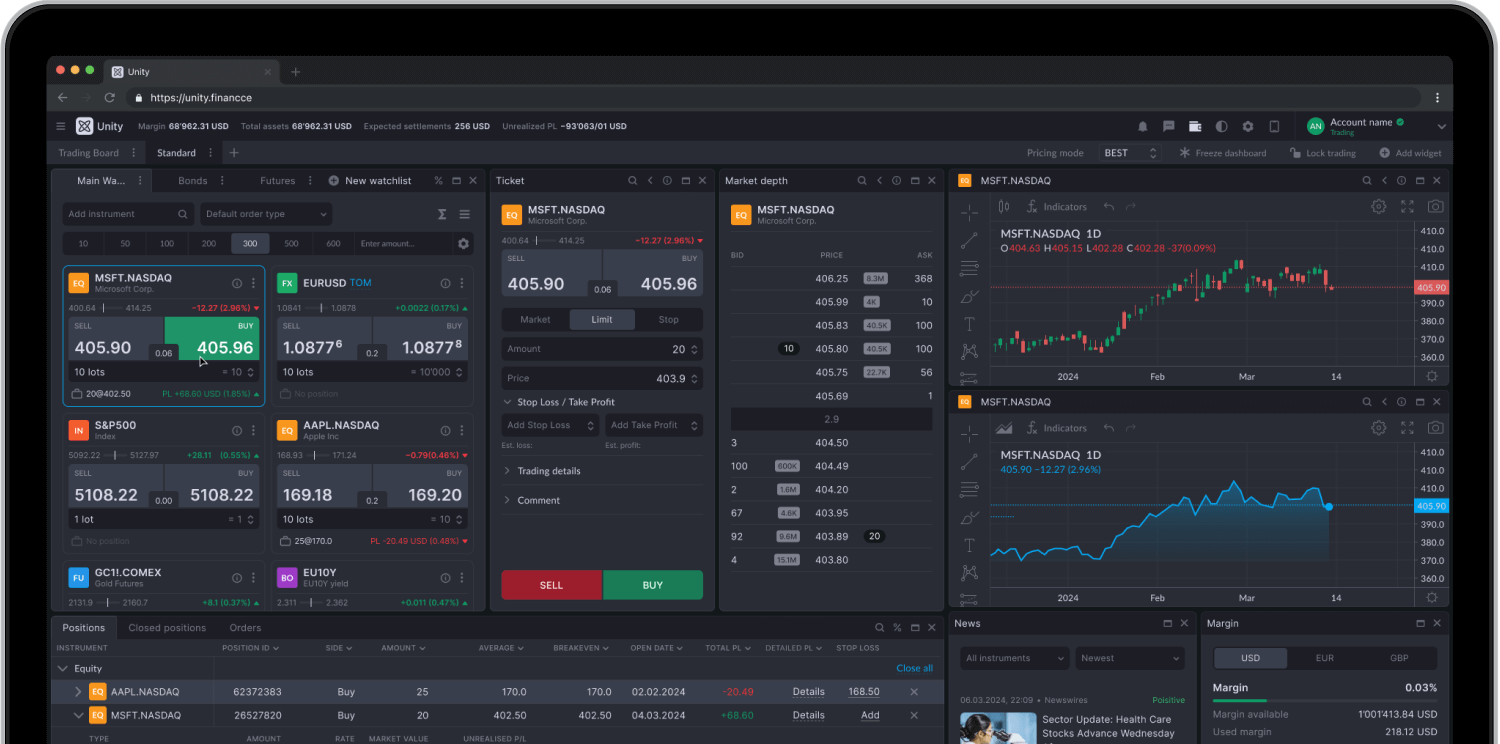
Task: Open the chat messages icon in the header
Action: point(1169,127)
